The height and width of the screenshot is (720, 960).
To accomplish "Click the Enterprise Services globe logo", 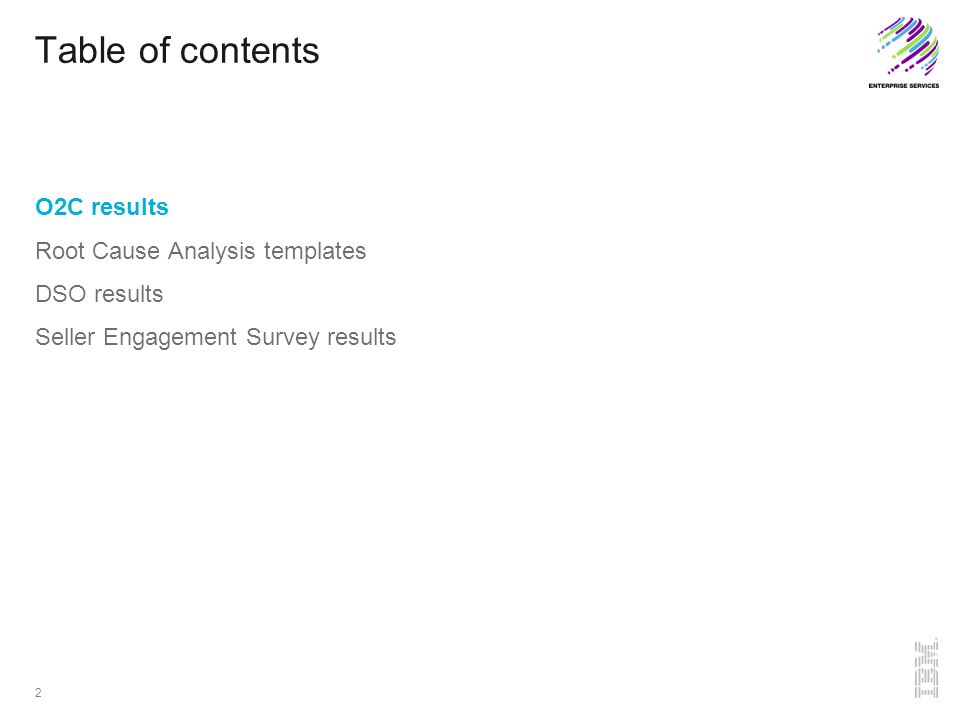I will point(908,47).
